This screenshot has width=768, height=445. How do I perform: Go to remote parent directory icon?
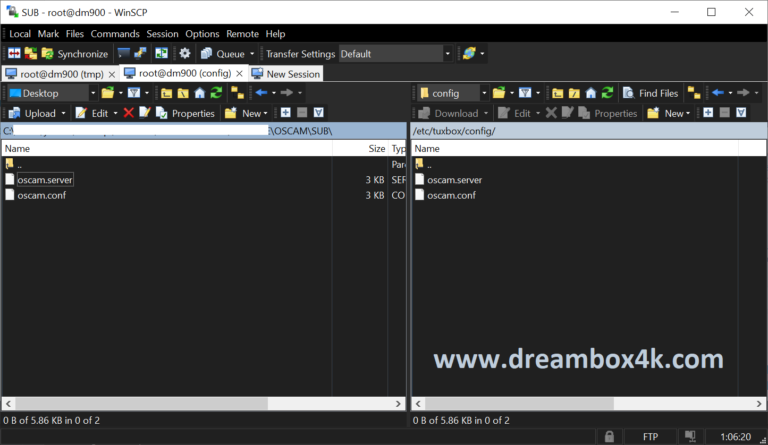click(x=557, y=93)
